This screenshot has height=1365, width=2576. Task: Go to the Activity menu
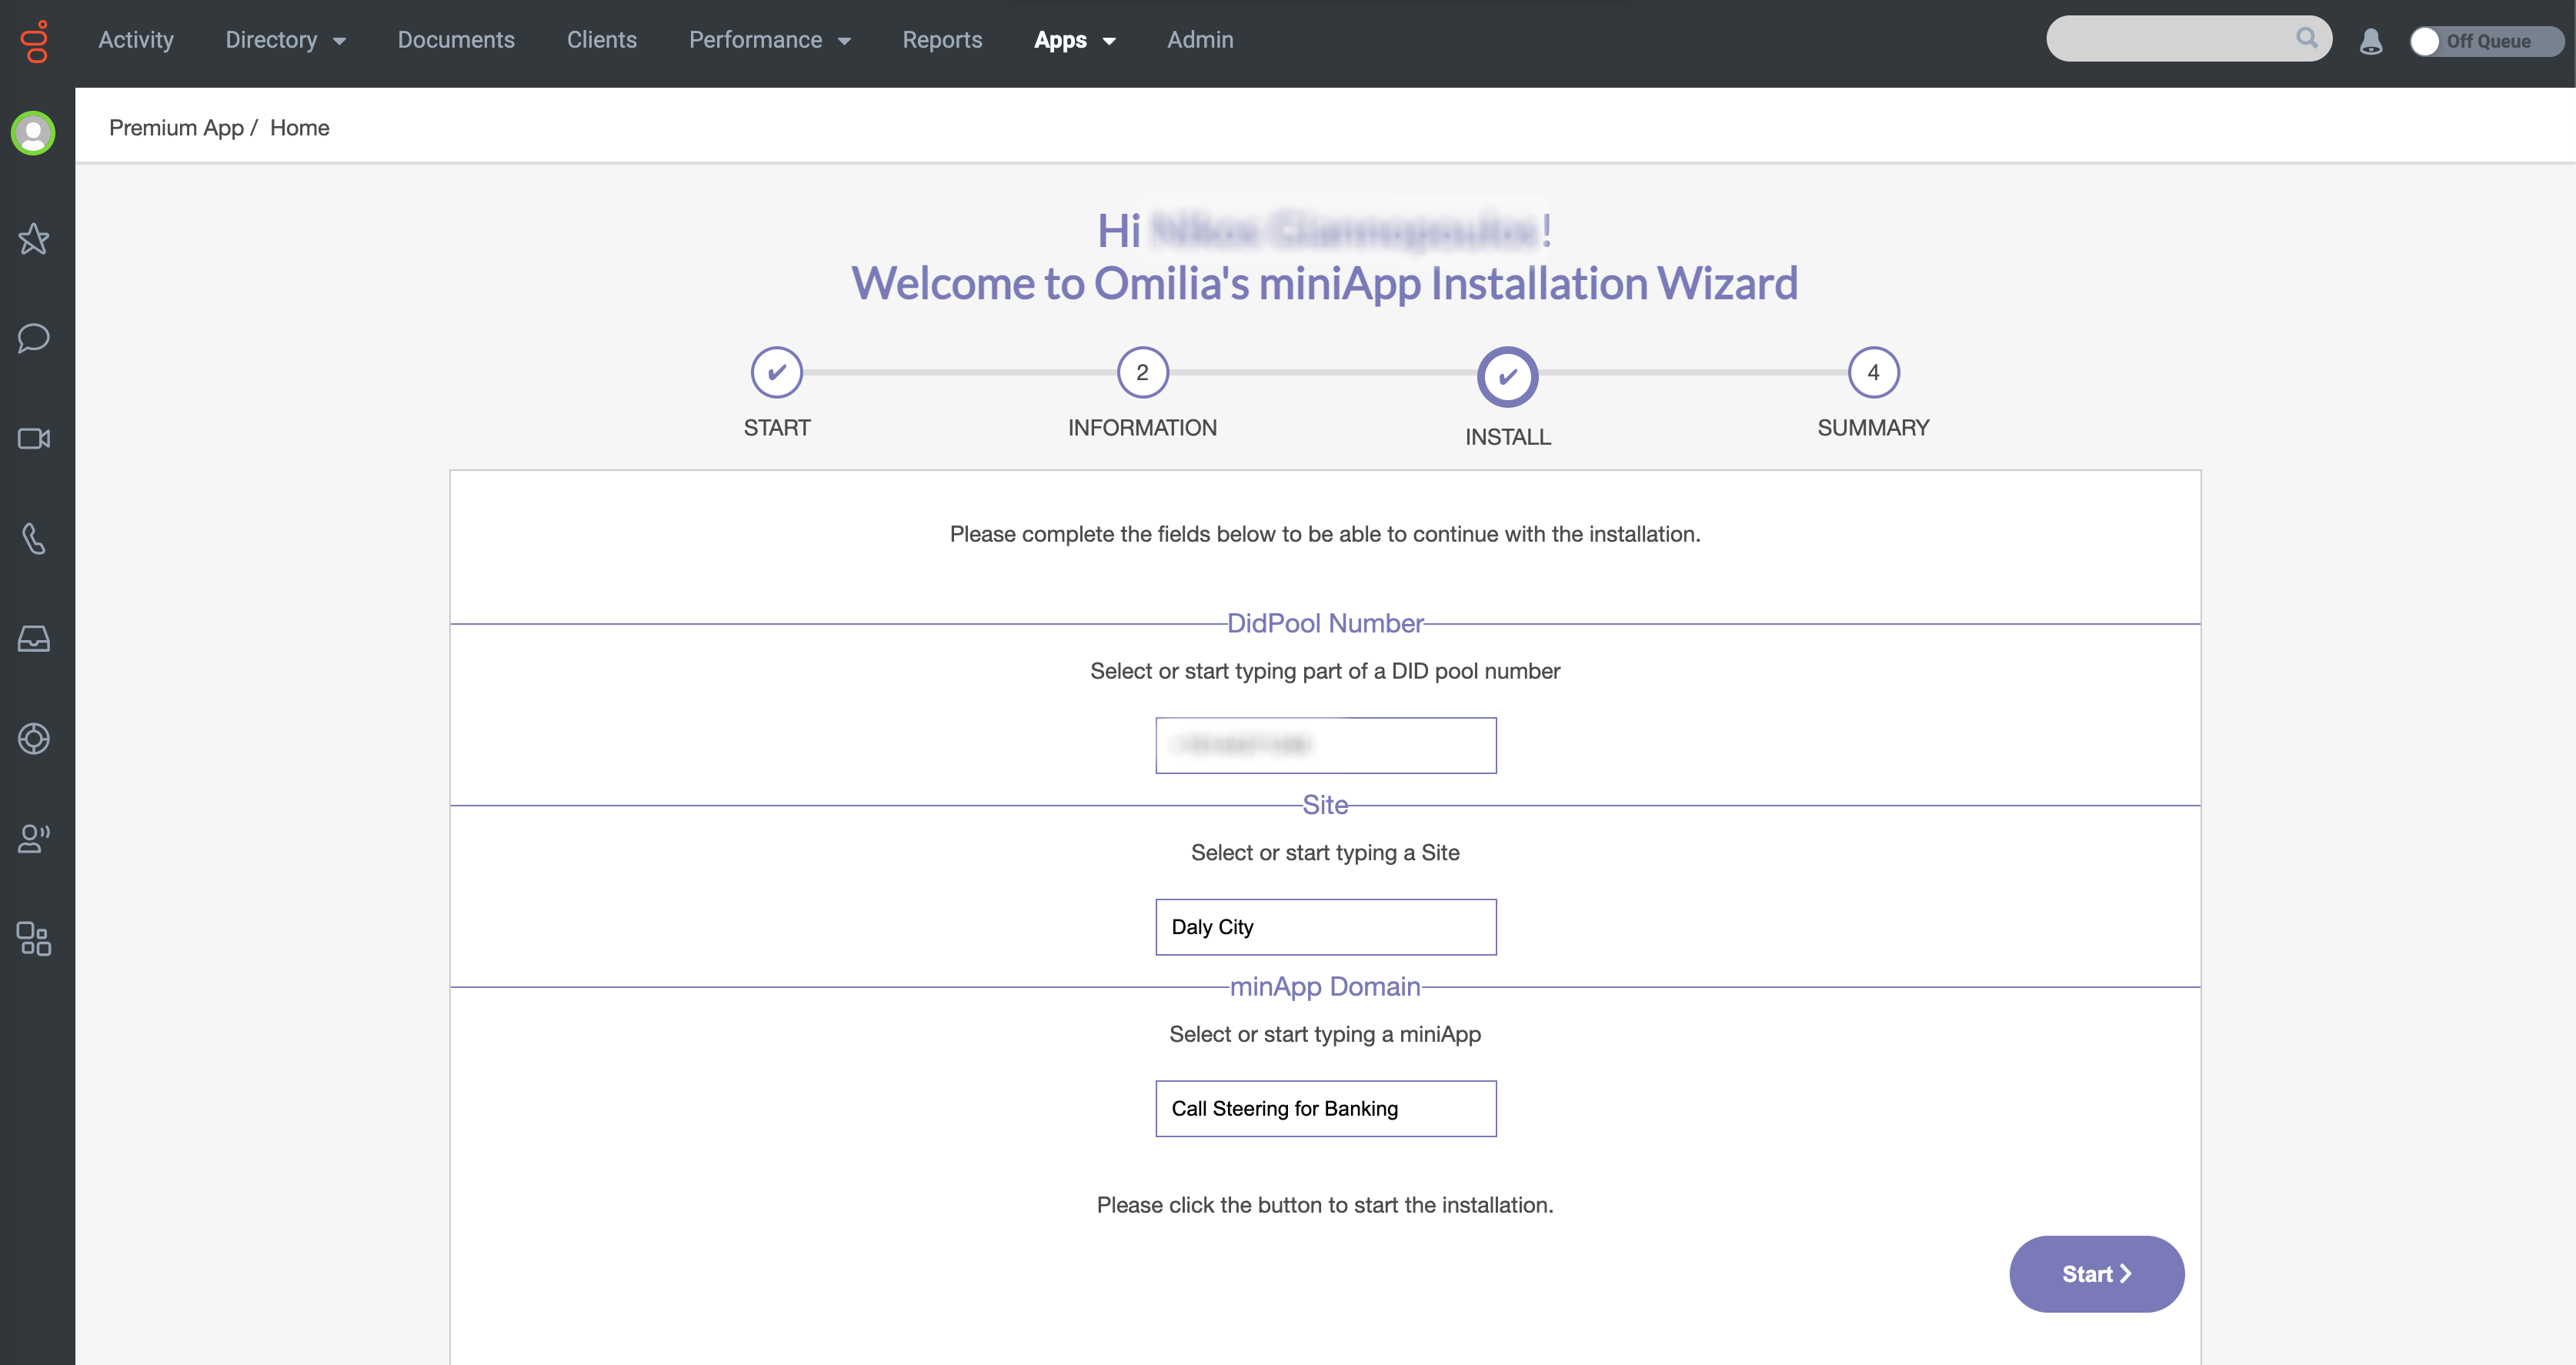[x=136, y=40]
